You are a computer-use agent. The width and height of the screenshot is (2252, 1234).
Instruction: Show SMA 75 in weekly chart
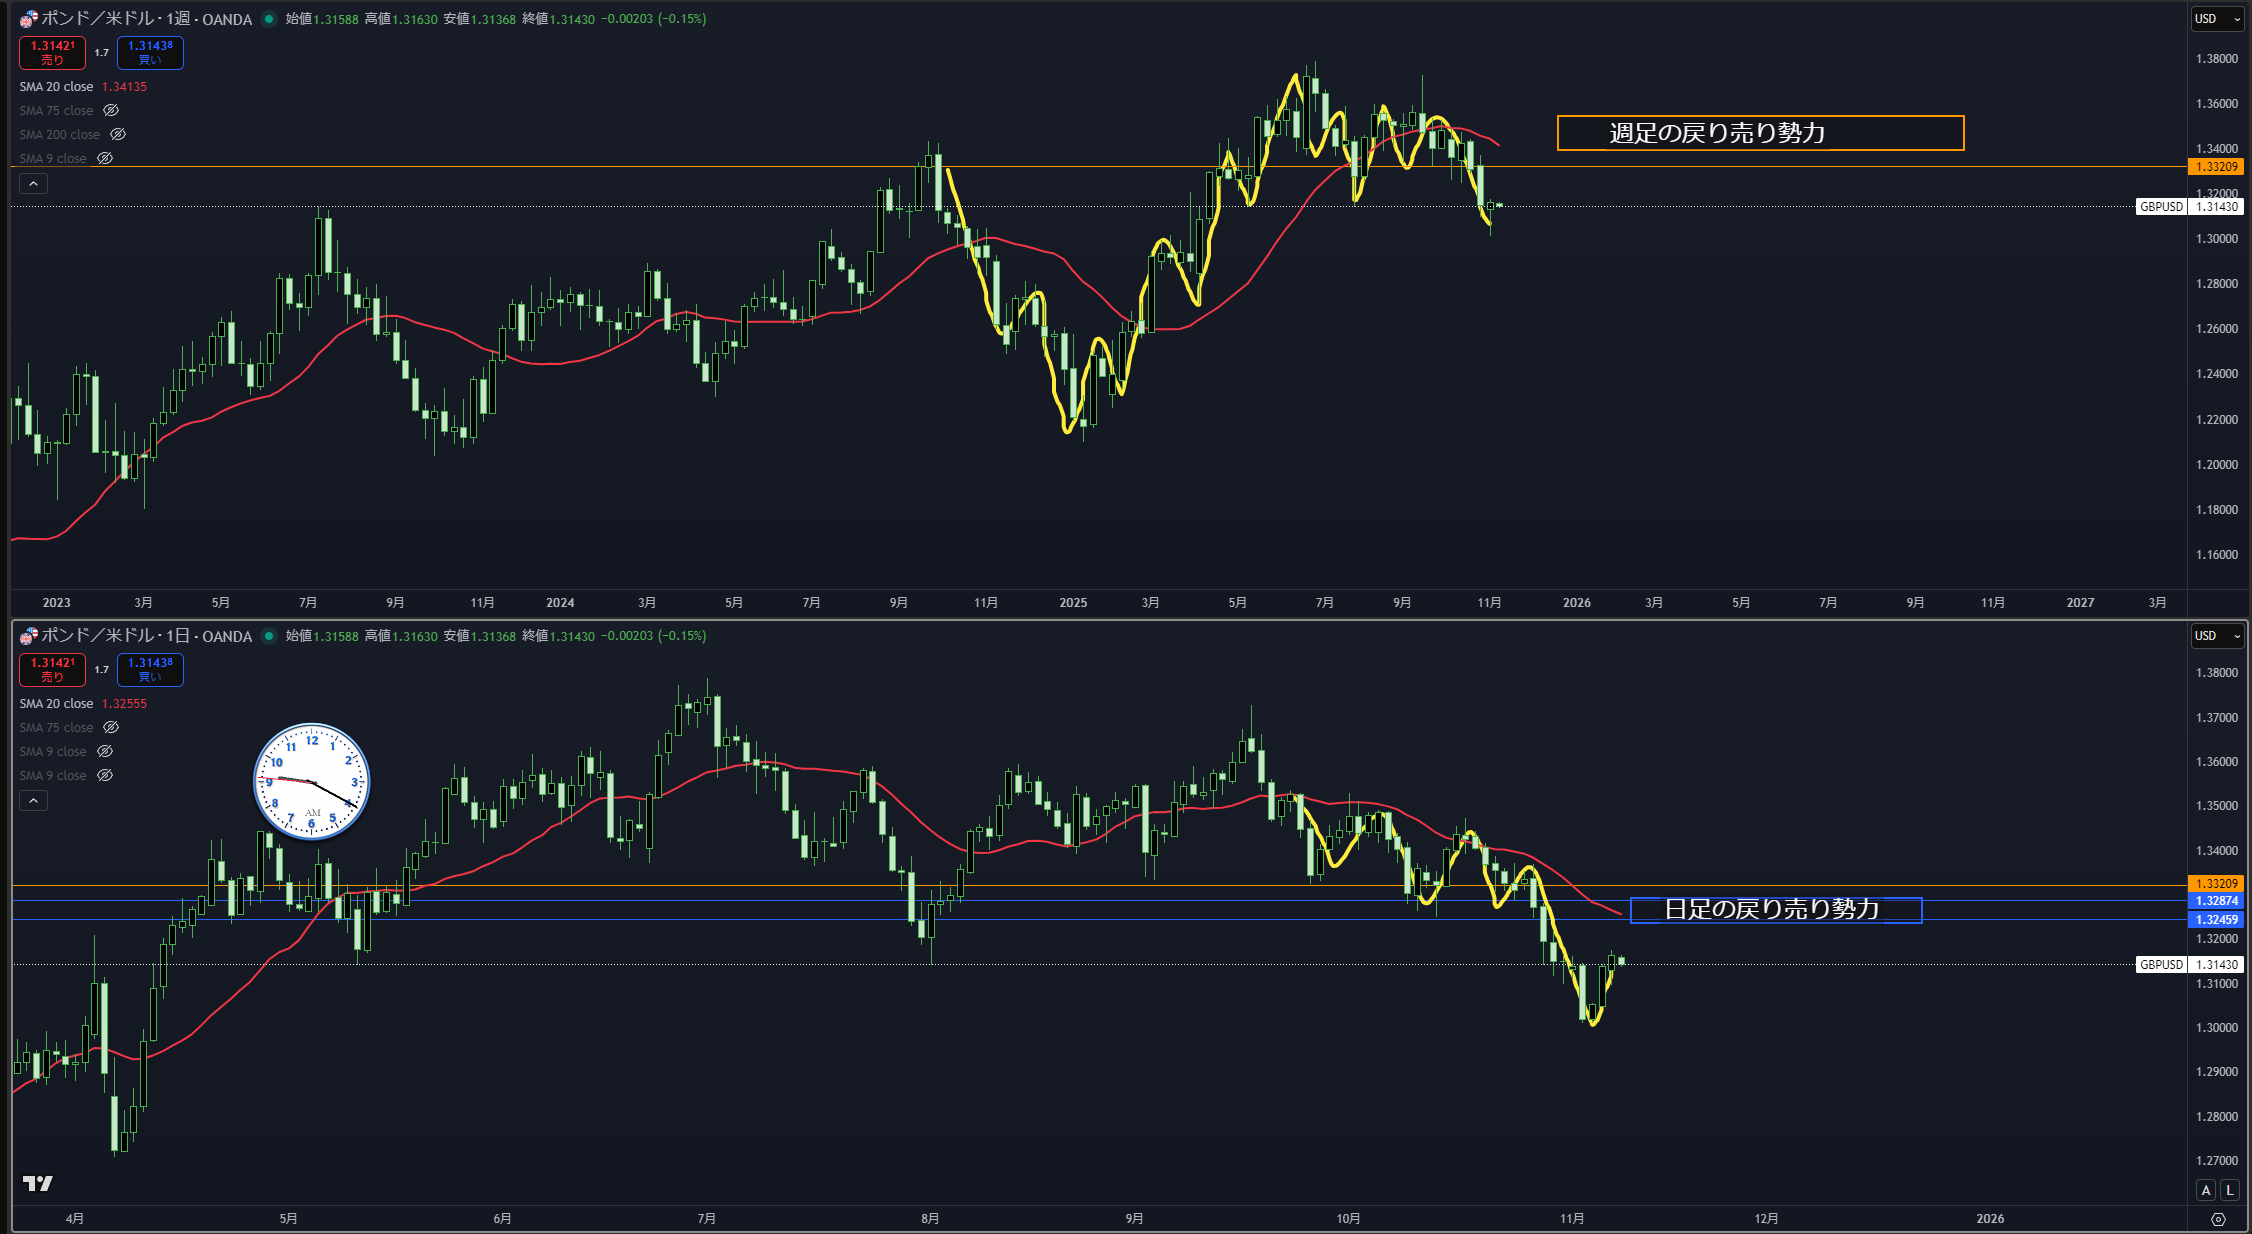(111, 111)
